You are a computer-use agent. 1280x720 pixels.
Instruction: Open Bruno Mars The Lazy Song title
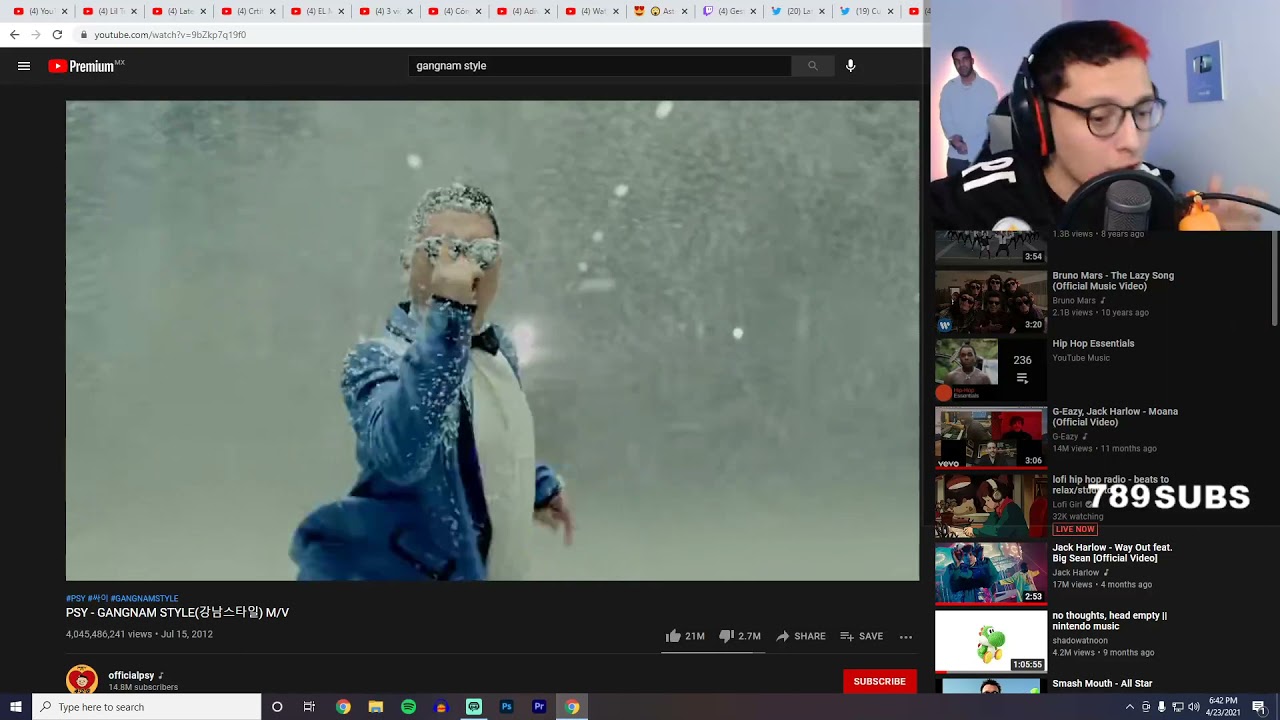[x=1113, y=281]
